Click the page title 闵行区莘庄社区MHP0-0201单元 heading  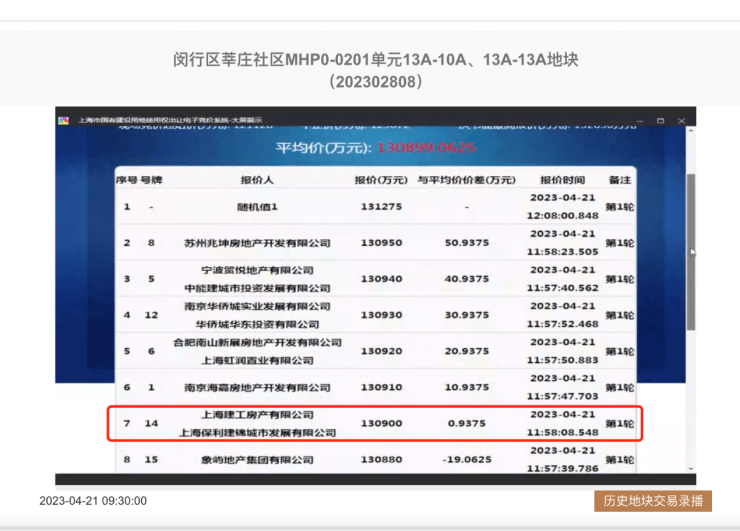[x=375, y=60]
